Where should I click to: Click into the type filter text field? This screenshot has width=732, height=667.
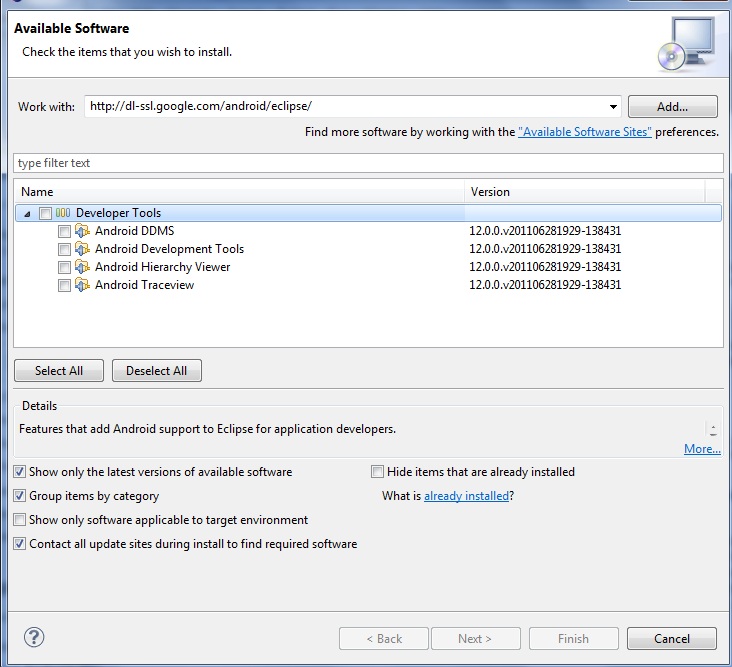point(368,163)
